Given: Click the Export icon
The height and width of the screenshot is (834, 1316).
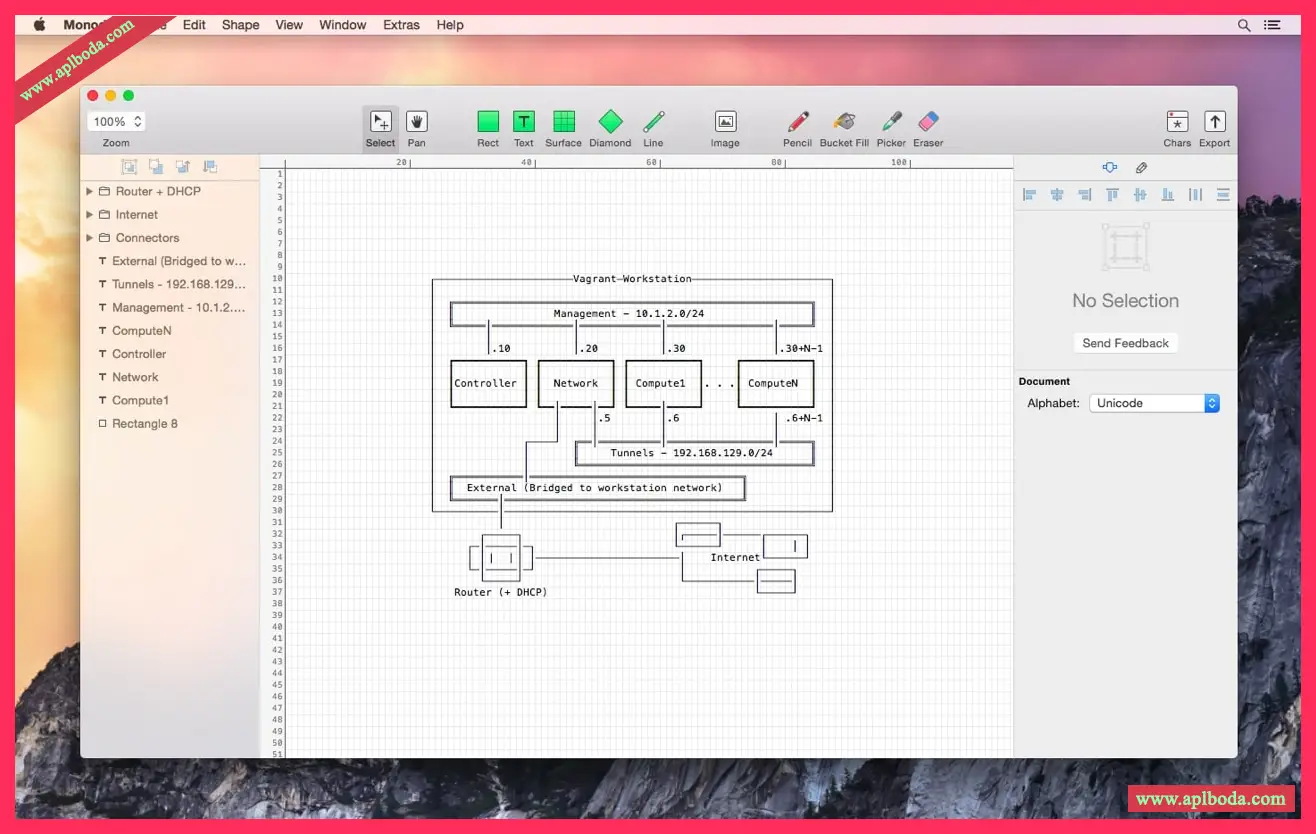Looking at the screenshot, I should coord(1214,123).
